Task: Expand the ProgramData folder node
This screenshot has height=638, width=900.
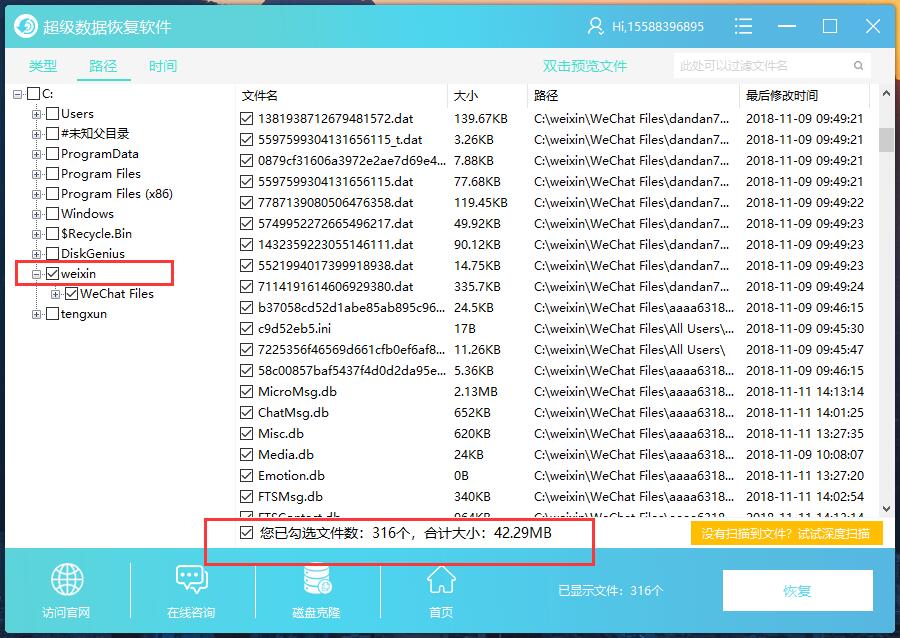Action: 37,154
